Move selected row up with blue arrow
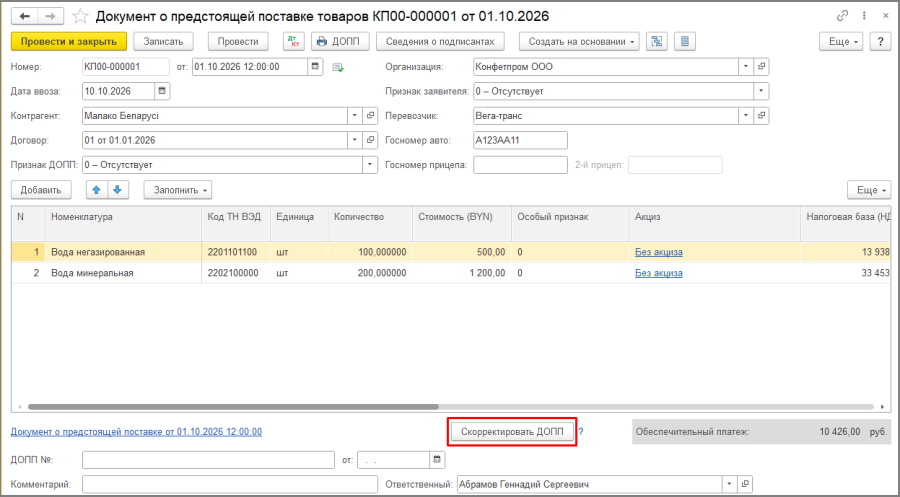Image resolution: width=900 pixels, height=497 pixels. coord(96,190)
